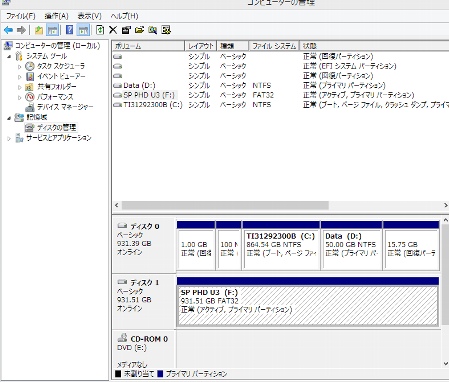Click the ディスク 0 drive icon

click(x=122, y=226)
